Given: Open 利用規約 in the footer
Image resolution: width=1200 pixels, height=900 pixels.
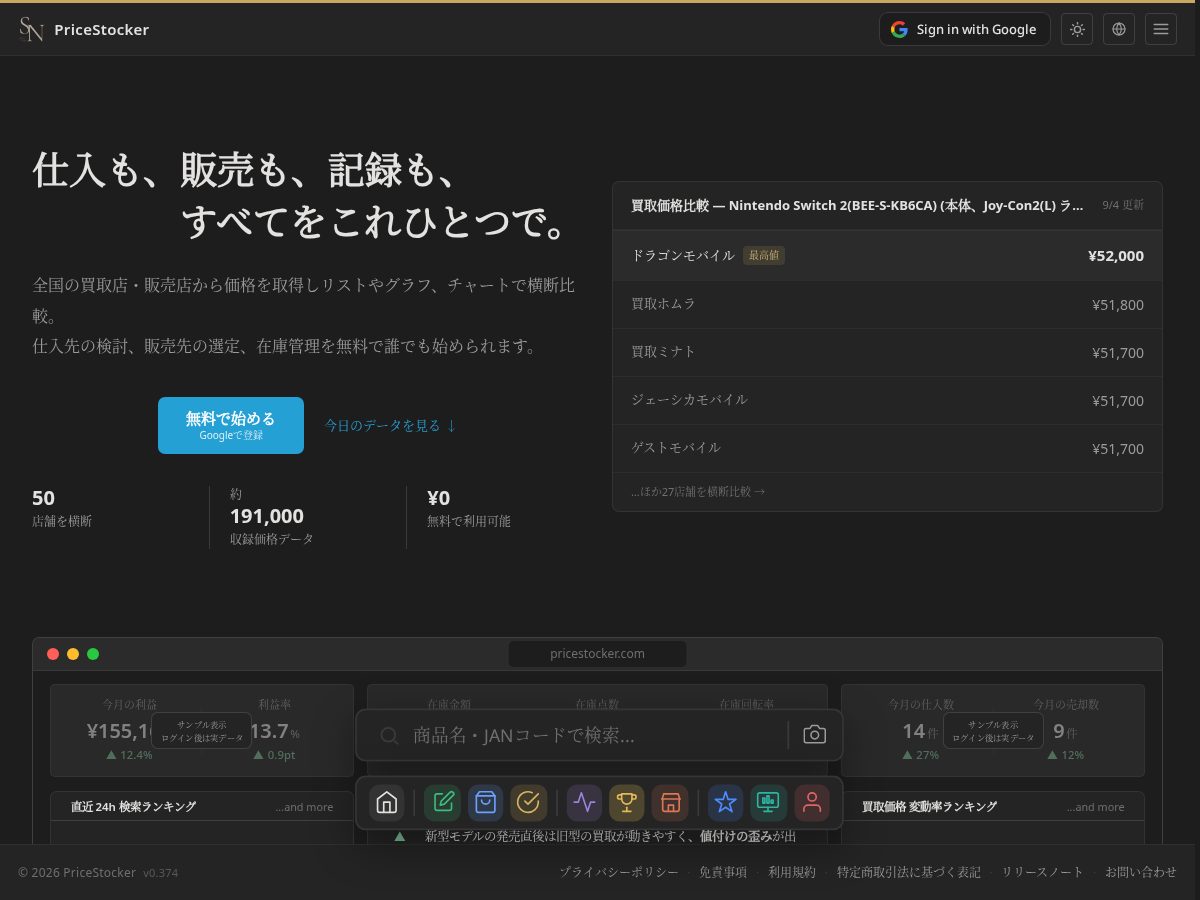Looking at the screenshot, I should coord(792,872).
